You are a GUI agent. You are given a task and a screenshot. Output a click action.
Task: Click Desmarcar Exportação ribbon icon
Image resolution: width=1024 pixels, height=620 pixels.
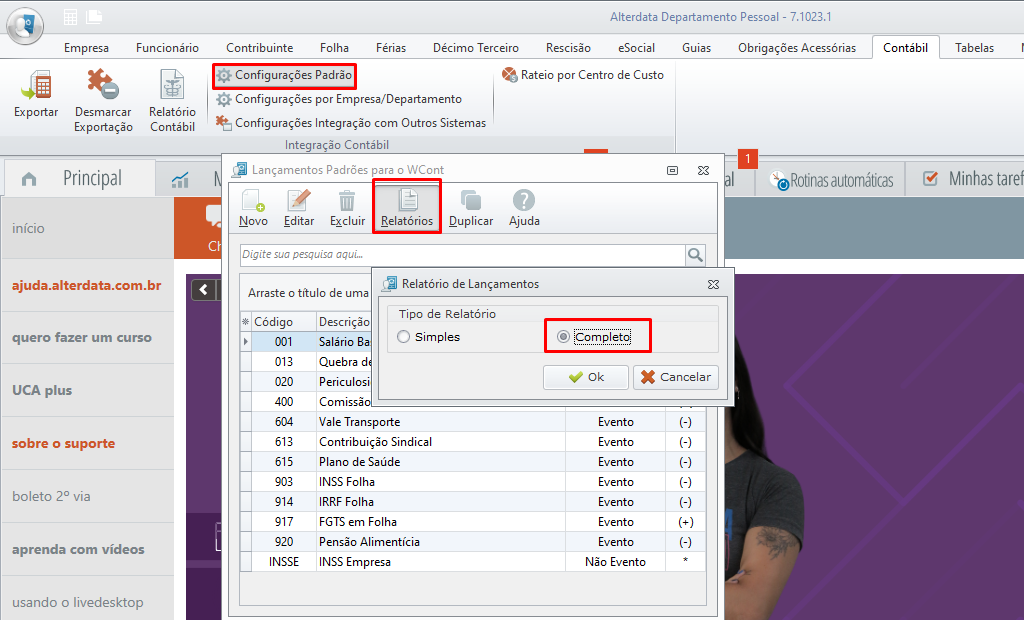[x=103, y=100]
